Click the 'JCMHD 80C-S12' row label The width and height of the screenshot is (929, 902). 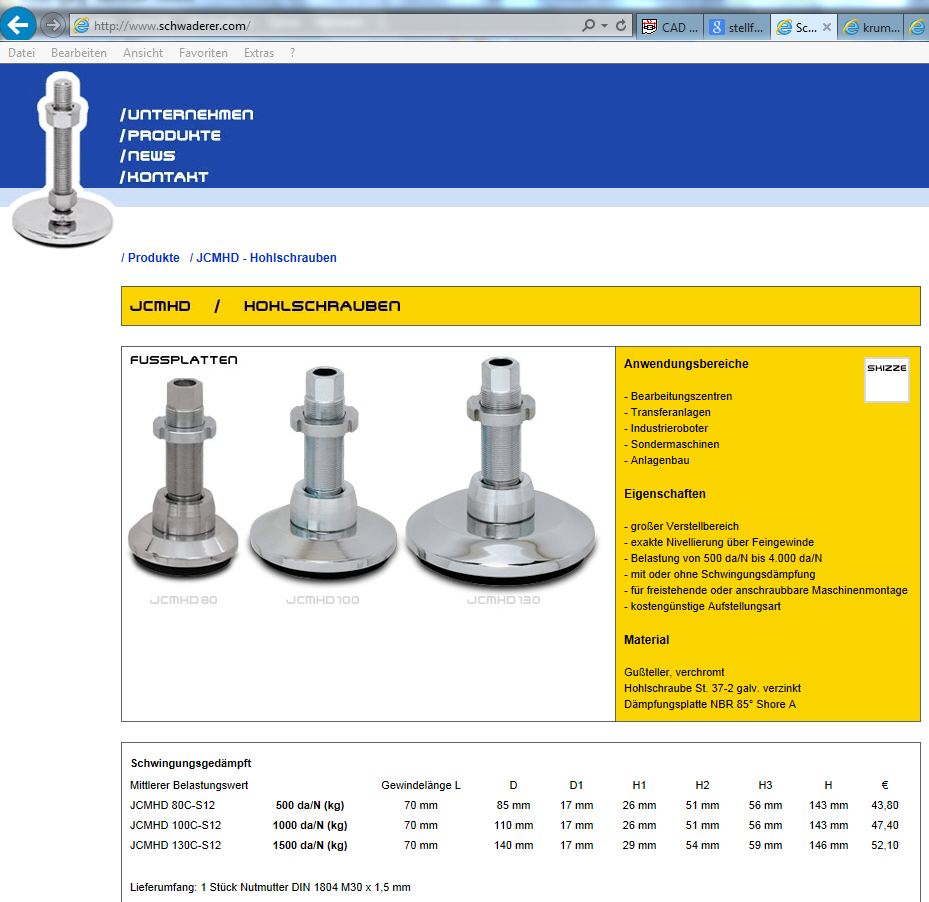pyautogui.click(x=172, y=805)
